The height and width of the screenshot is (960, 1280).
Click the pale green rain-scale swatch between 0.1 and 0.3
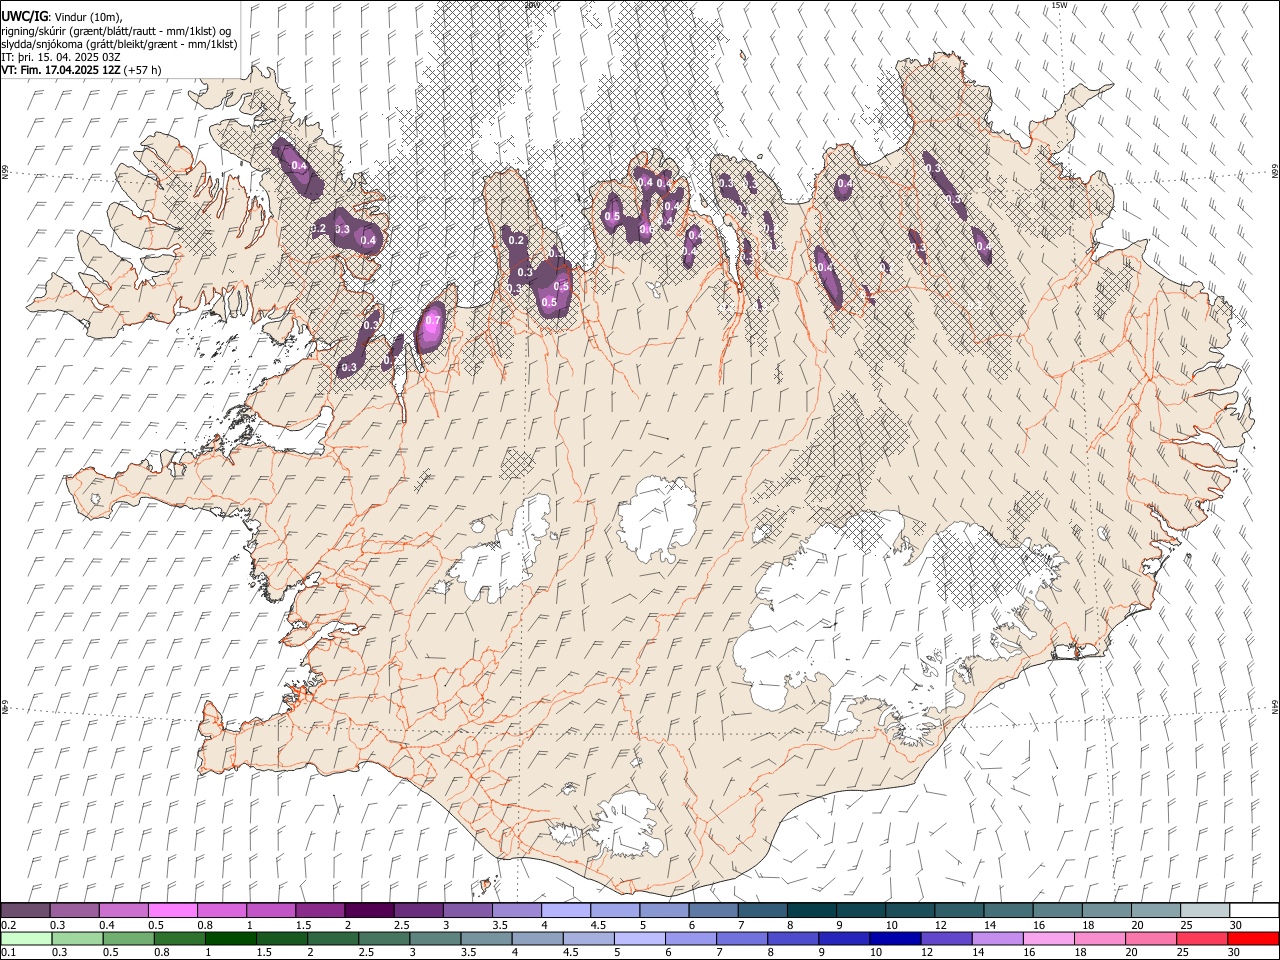(x=27, y=939)
